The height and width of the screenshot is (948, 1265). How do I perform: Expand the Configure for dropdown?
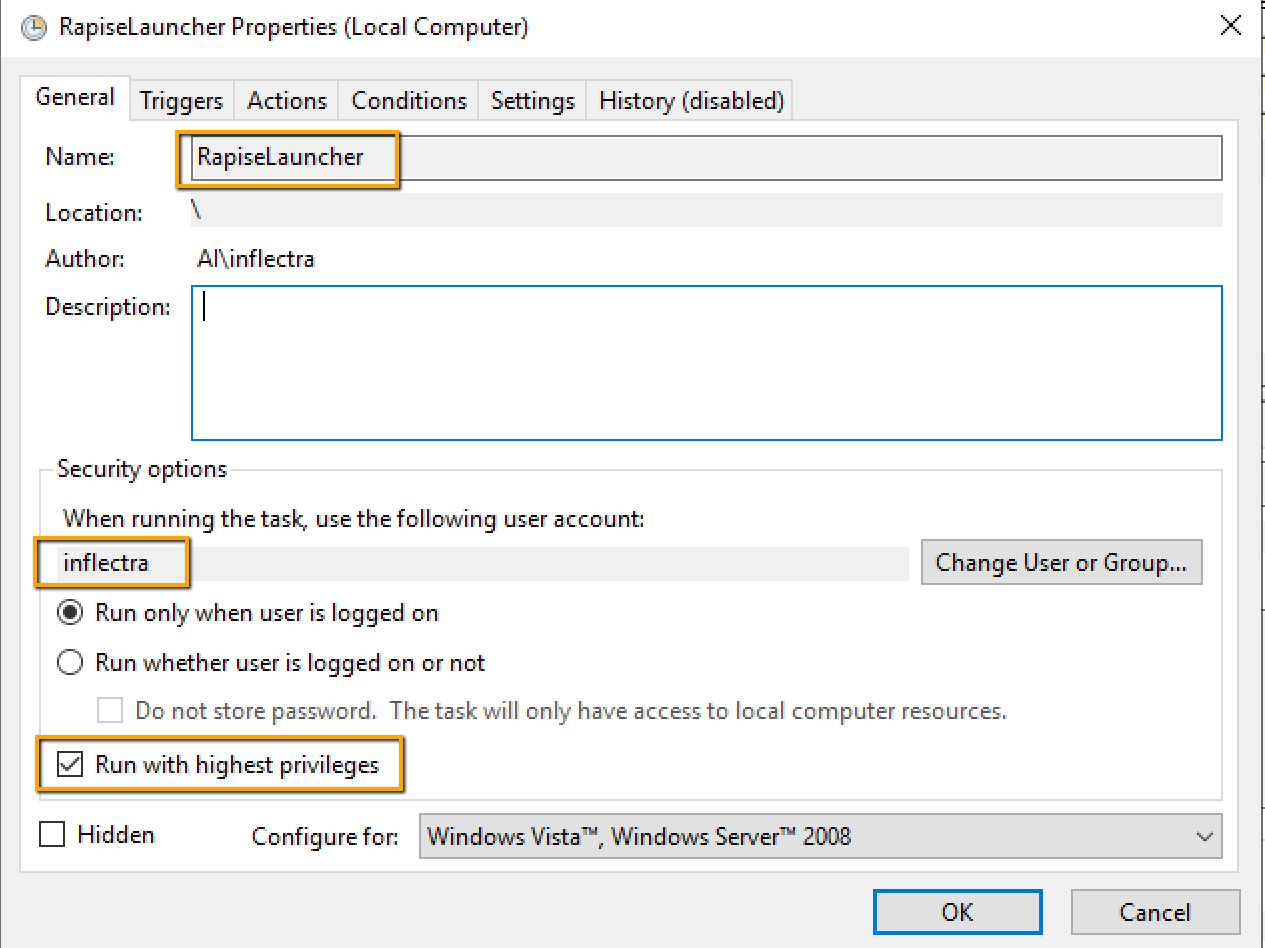point(820,836)
